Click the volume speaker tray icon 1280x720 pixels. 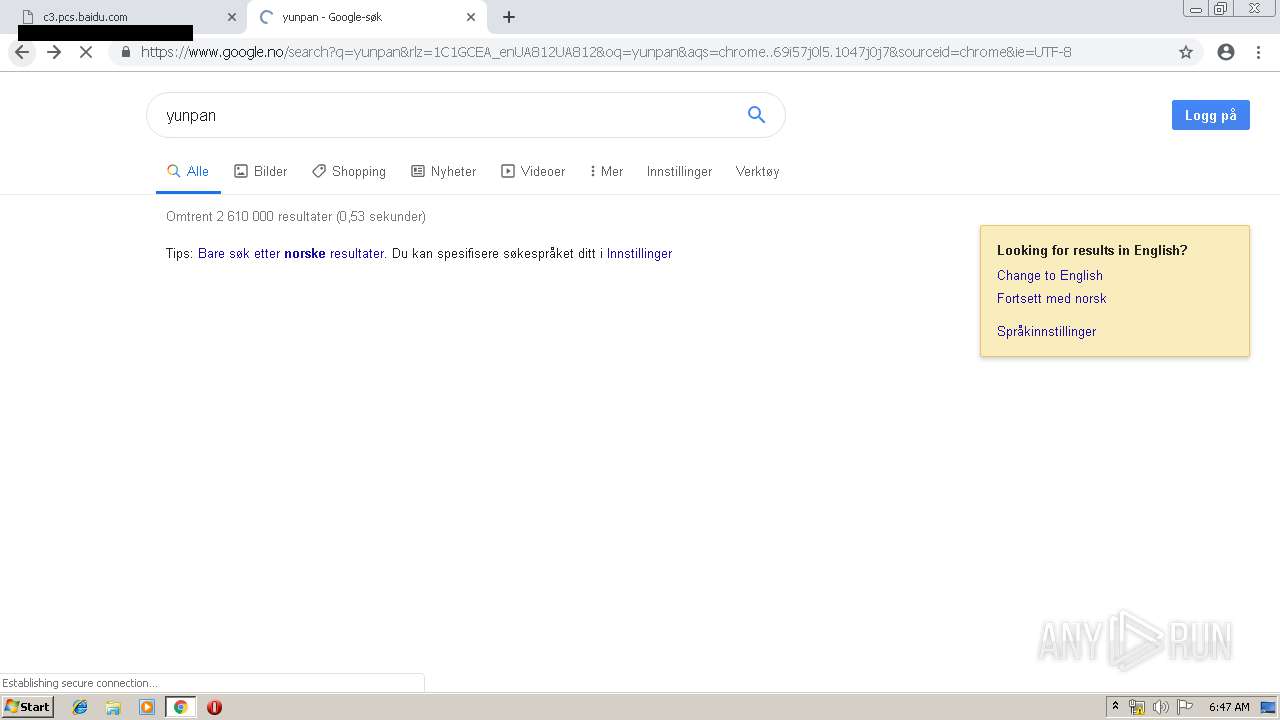click(x=1161, y=707)
